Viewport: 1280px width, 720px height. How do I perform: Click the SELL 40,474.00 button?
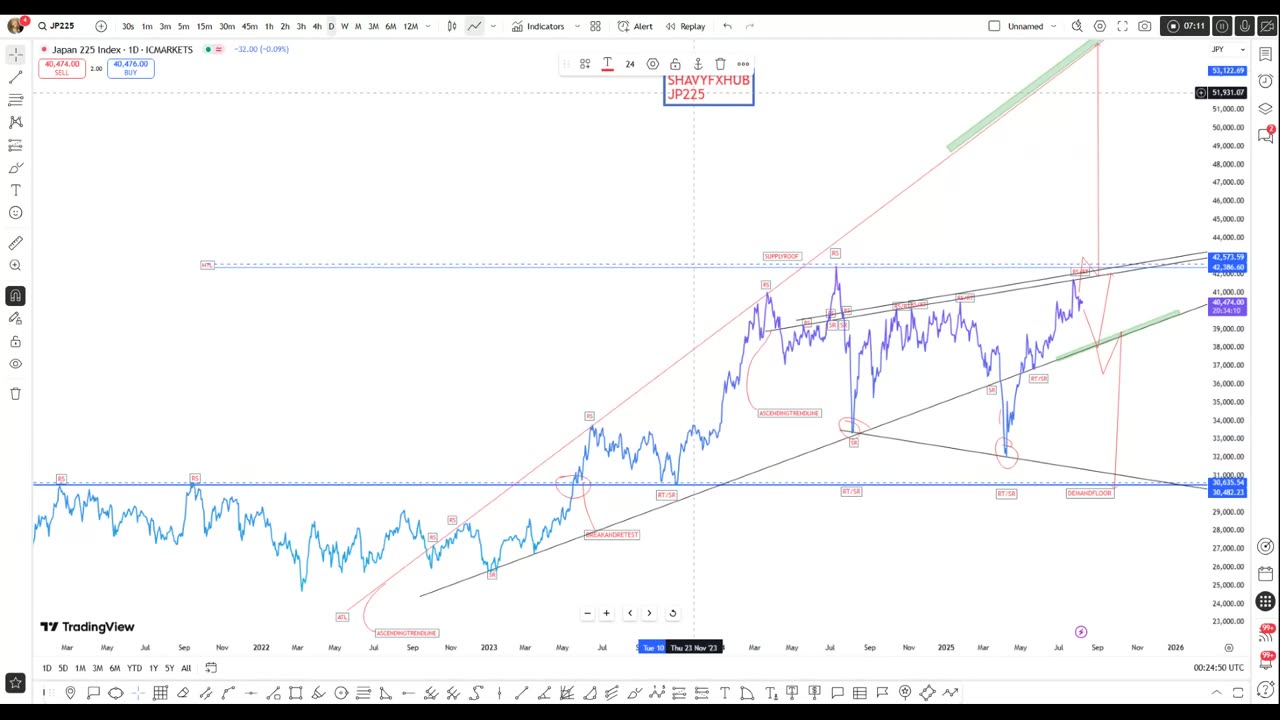[x=61, y=68]
